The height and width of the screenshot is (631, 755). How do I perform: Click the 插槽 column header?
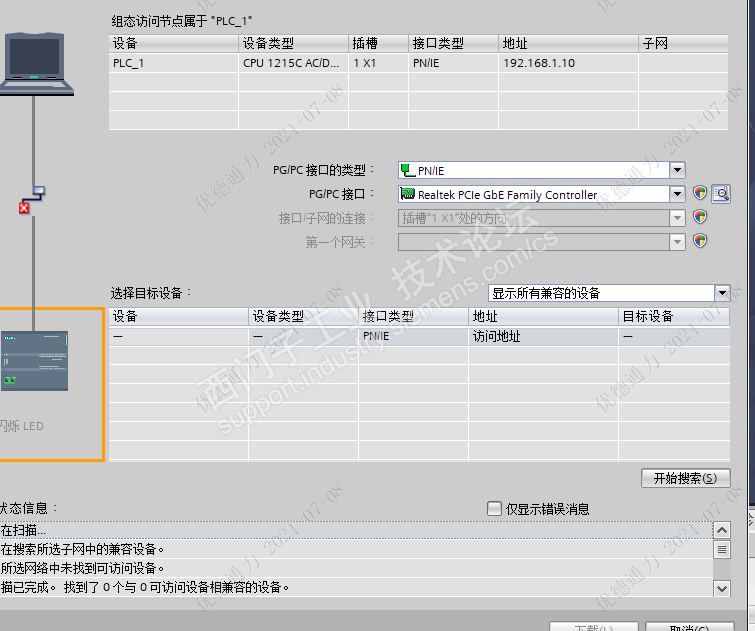[378, 43]
